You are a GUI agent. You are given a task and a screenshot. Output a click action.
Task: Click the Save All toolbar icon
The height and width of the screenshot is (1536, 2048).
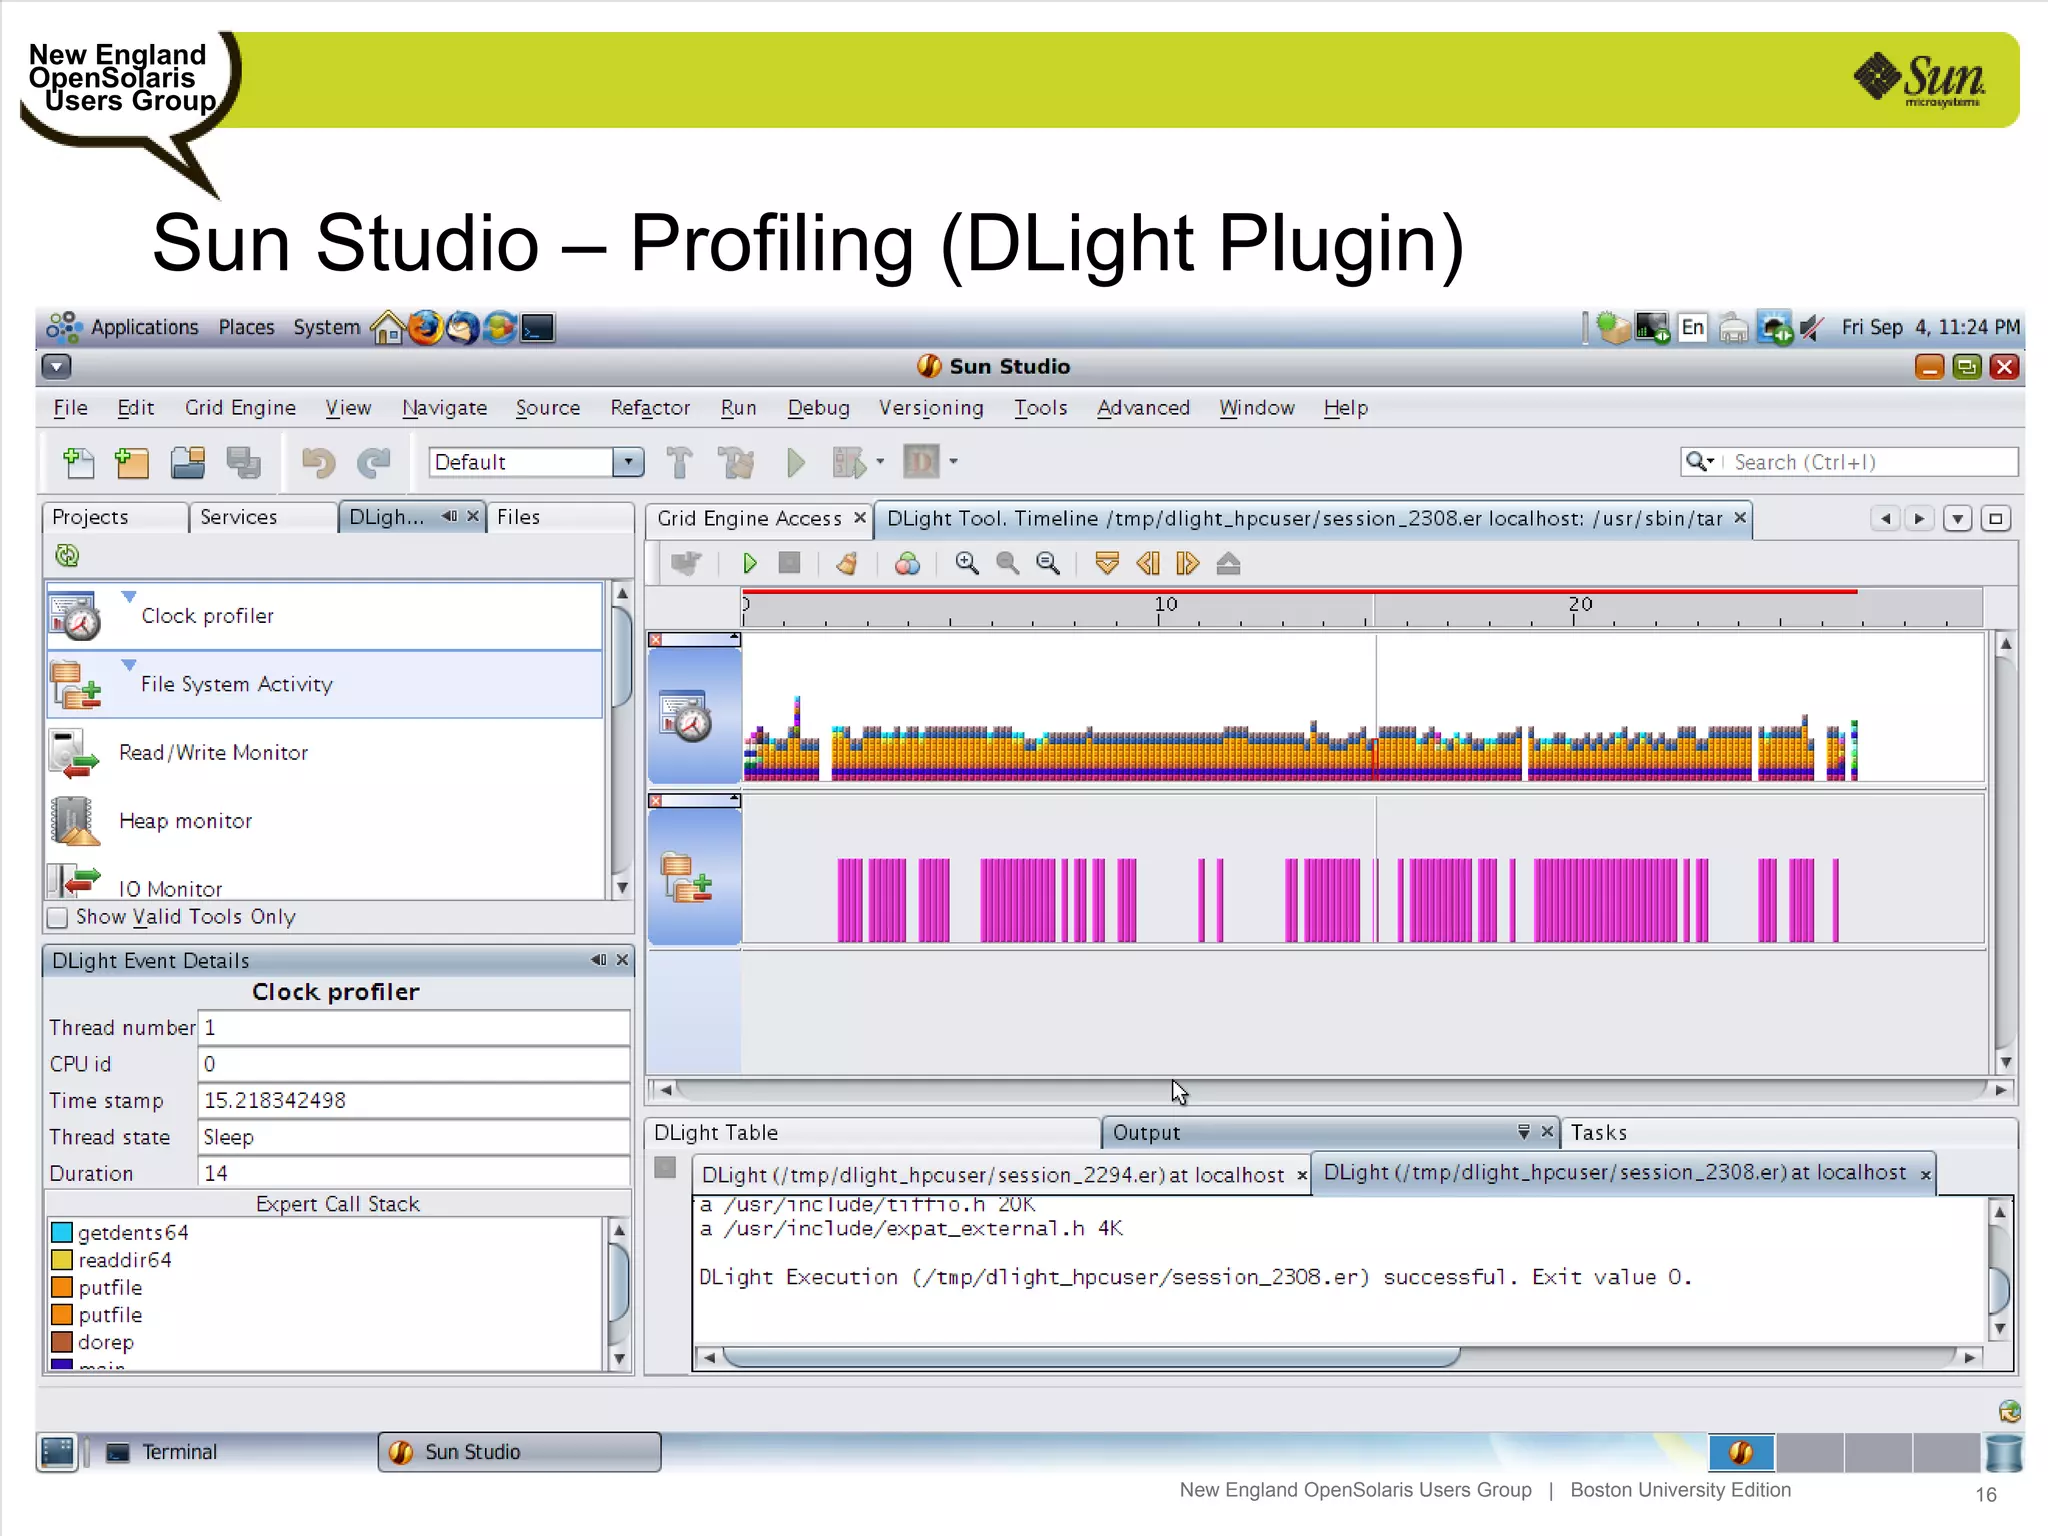coord(243,462)
